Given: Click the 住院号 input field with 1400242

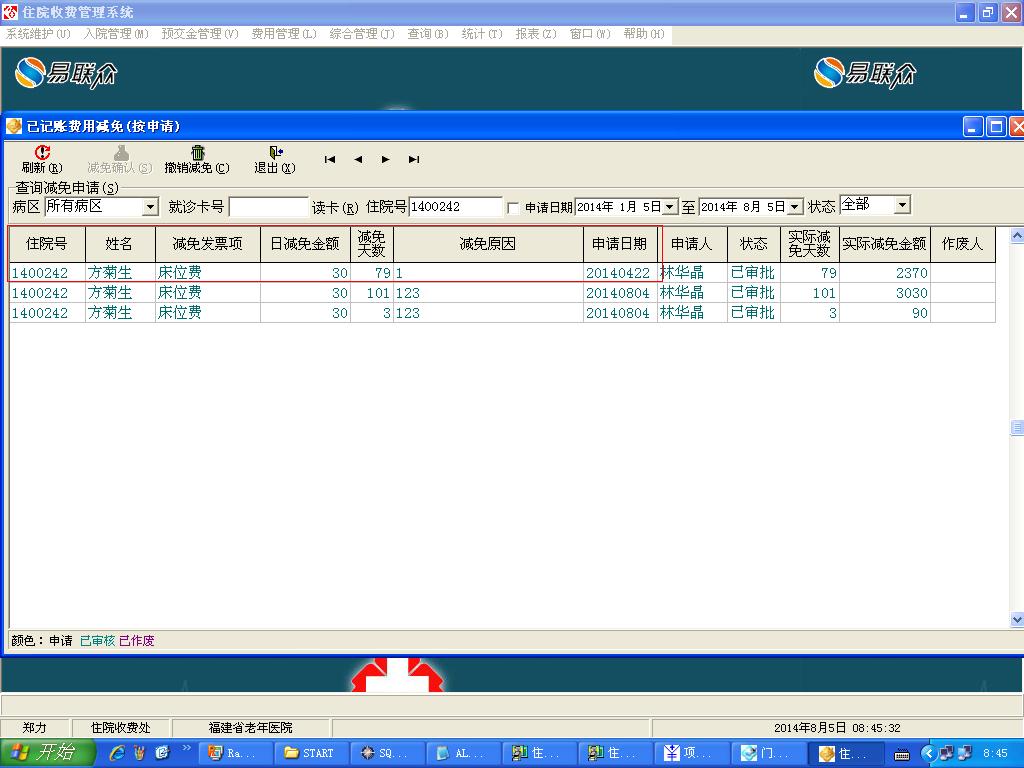Looking at the screenshot, I should pyautogui.click(x=456, y=207).
